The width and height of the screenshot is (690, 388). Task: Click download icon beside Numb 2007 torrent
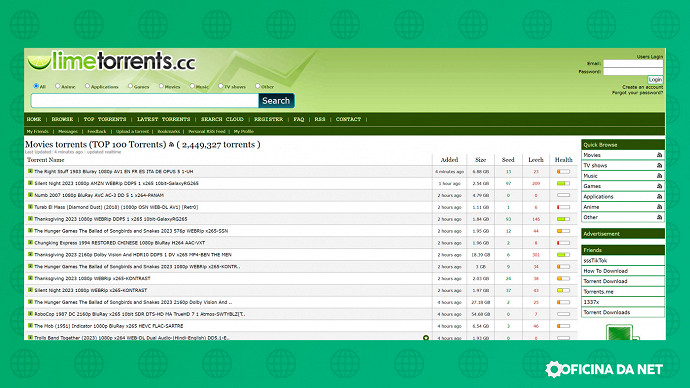(x=30, y=195)
